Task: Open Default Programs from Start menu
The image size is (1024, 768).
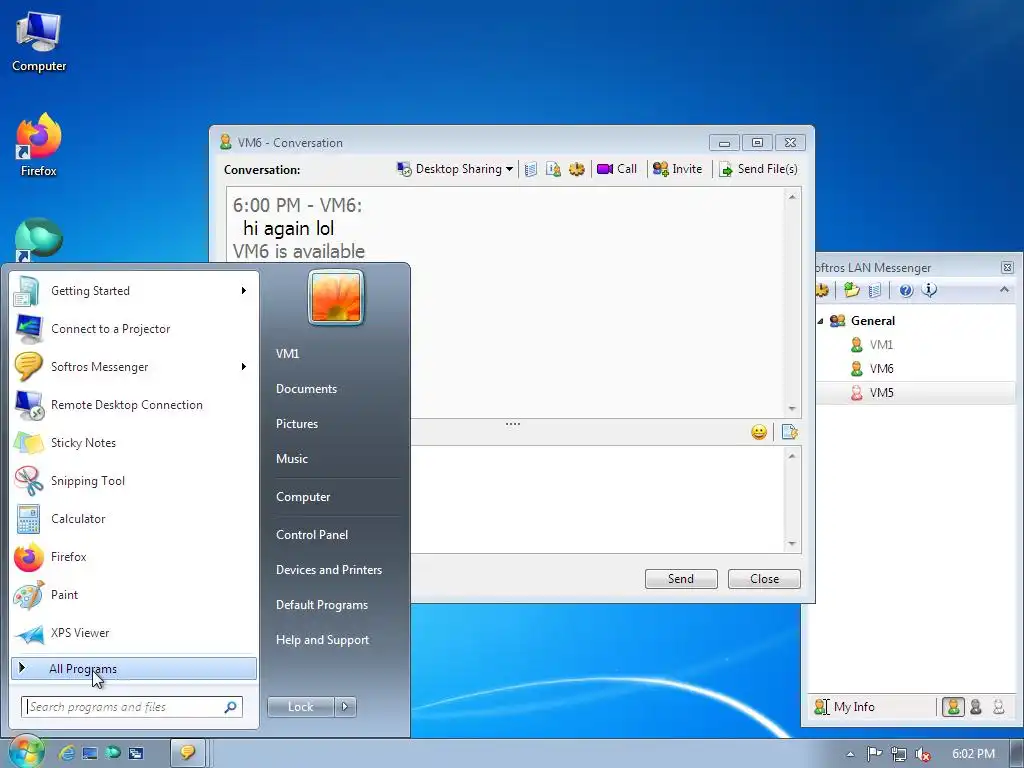Action: click(x=321, y=605)
